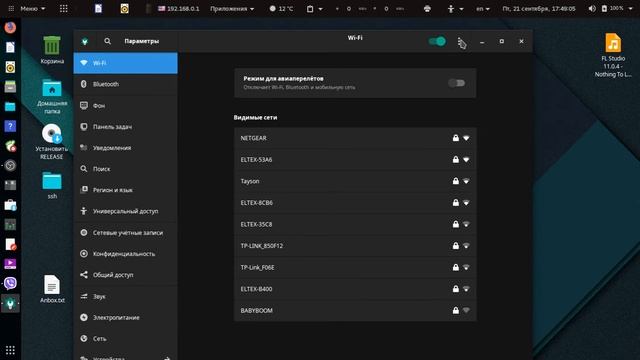Open Конфиденциальность settings
This screenshot has width=640, height=360.
[126, 254]
